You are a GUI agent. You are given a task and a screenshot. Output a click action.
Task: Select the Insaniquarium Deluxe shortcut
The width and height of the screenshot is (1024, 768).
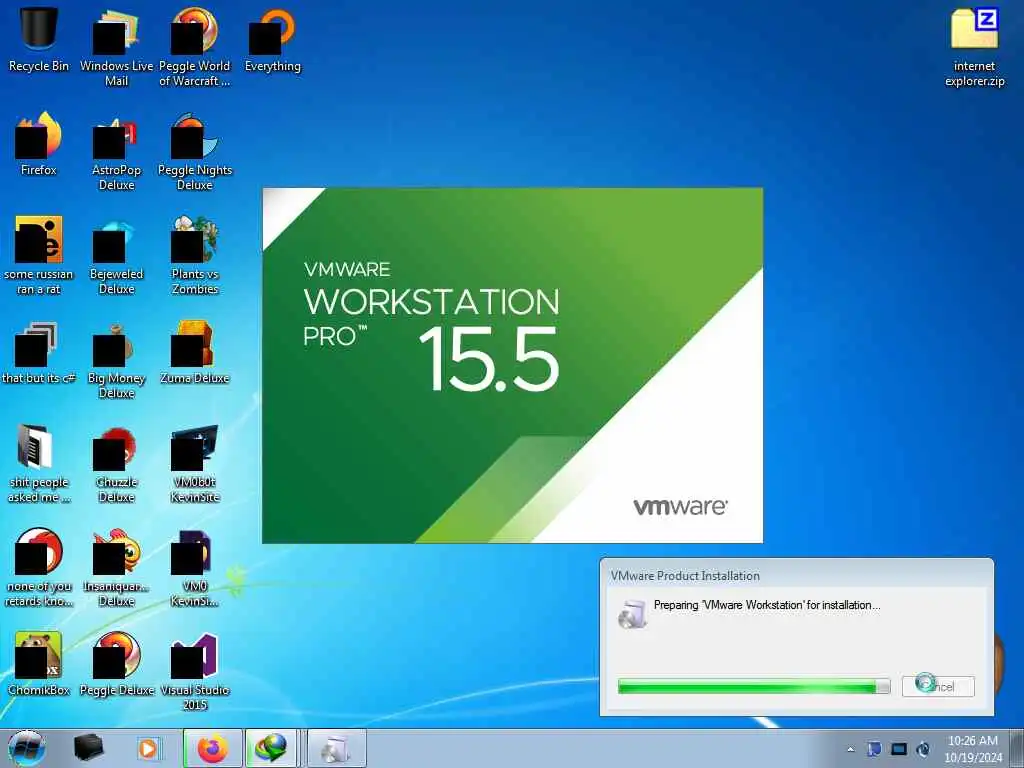point(116,568)
